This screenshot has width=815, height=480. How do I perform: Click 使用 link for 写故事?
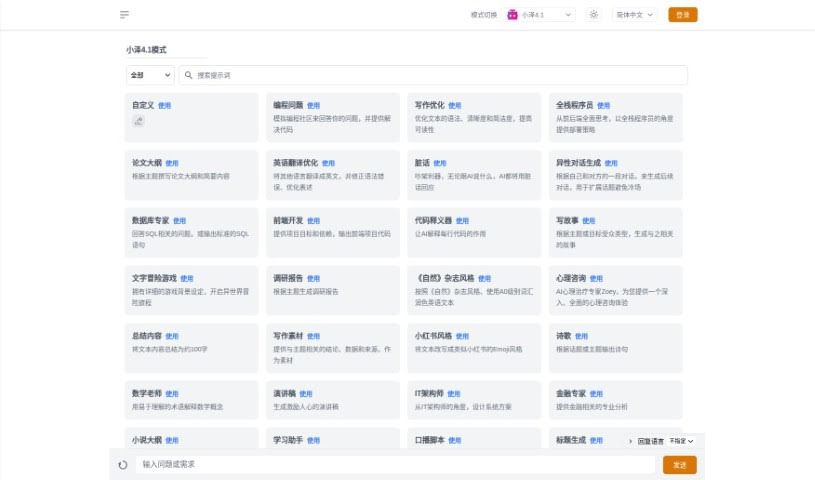click(x=589, y=221)
